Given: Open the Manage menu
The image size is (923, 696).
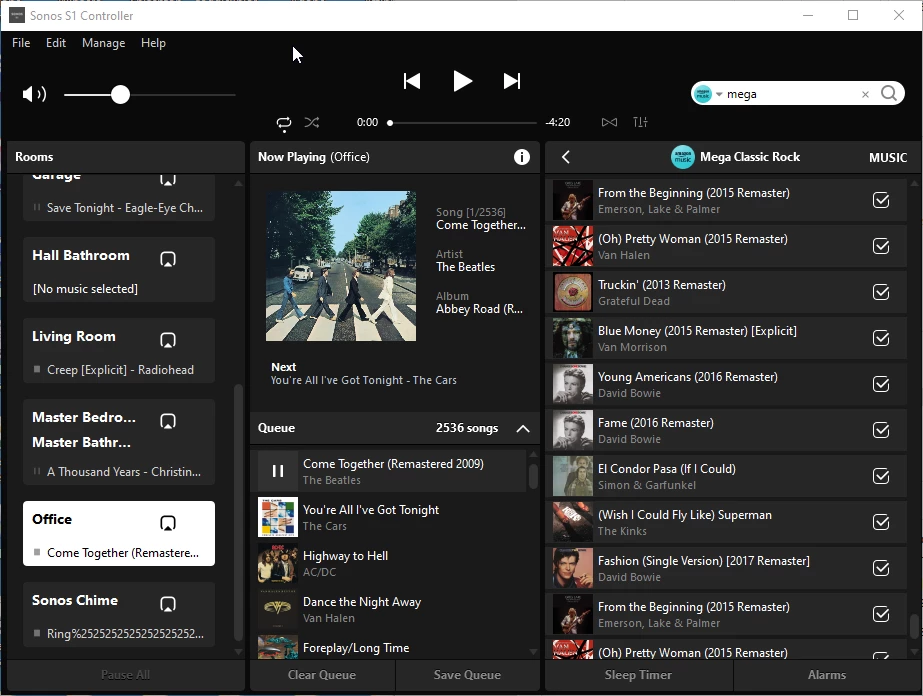Looking at the screenshot, I should [x=104, y=43].
